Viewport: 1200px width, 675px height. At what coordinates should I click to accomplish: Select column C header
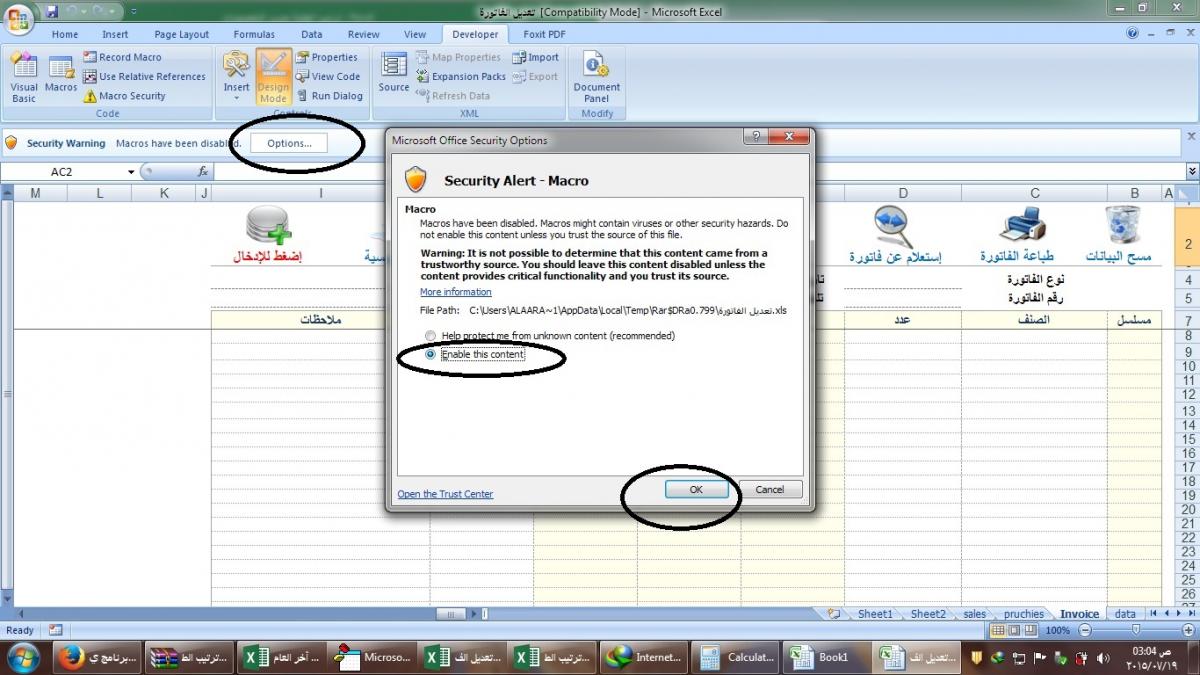click(x=1035, y=193)
